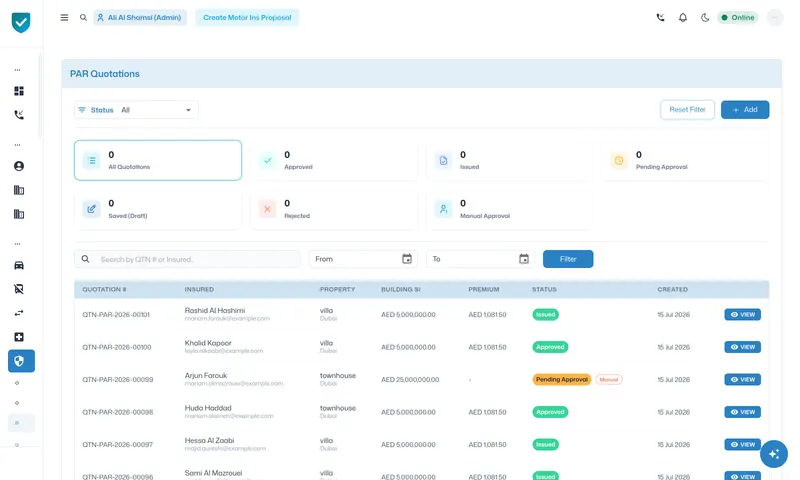Viewport: 800px width, 480px height.
Task: Select the Issued summary card
Action: [510, 160]
